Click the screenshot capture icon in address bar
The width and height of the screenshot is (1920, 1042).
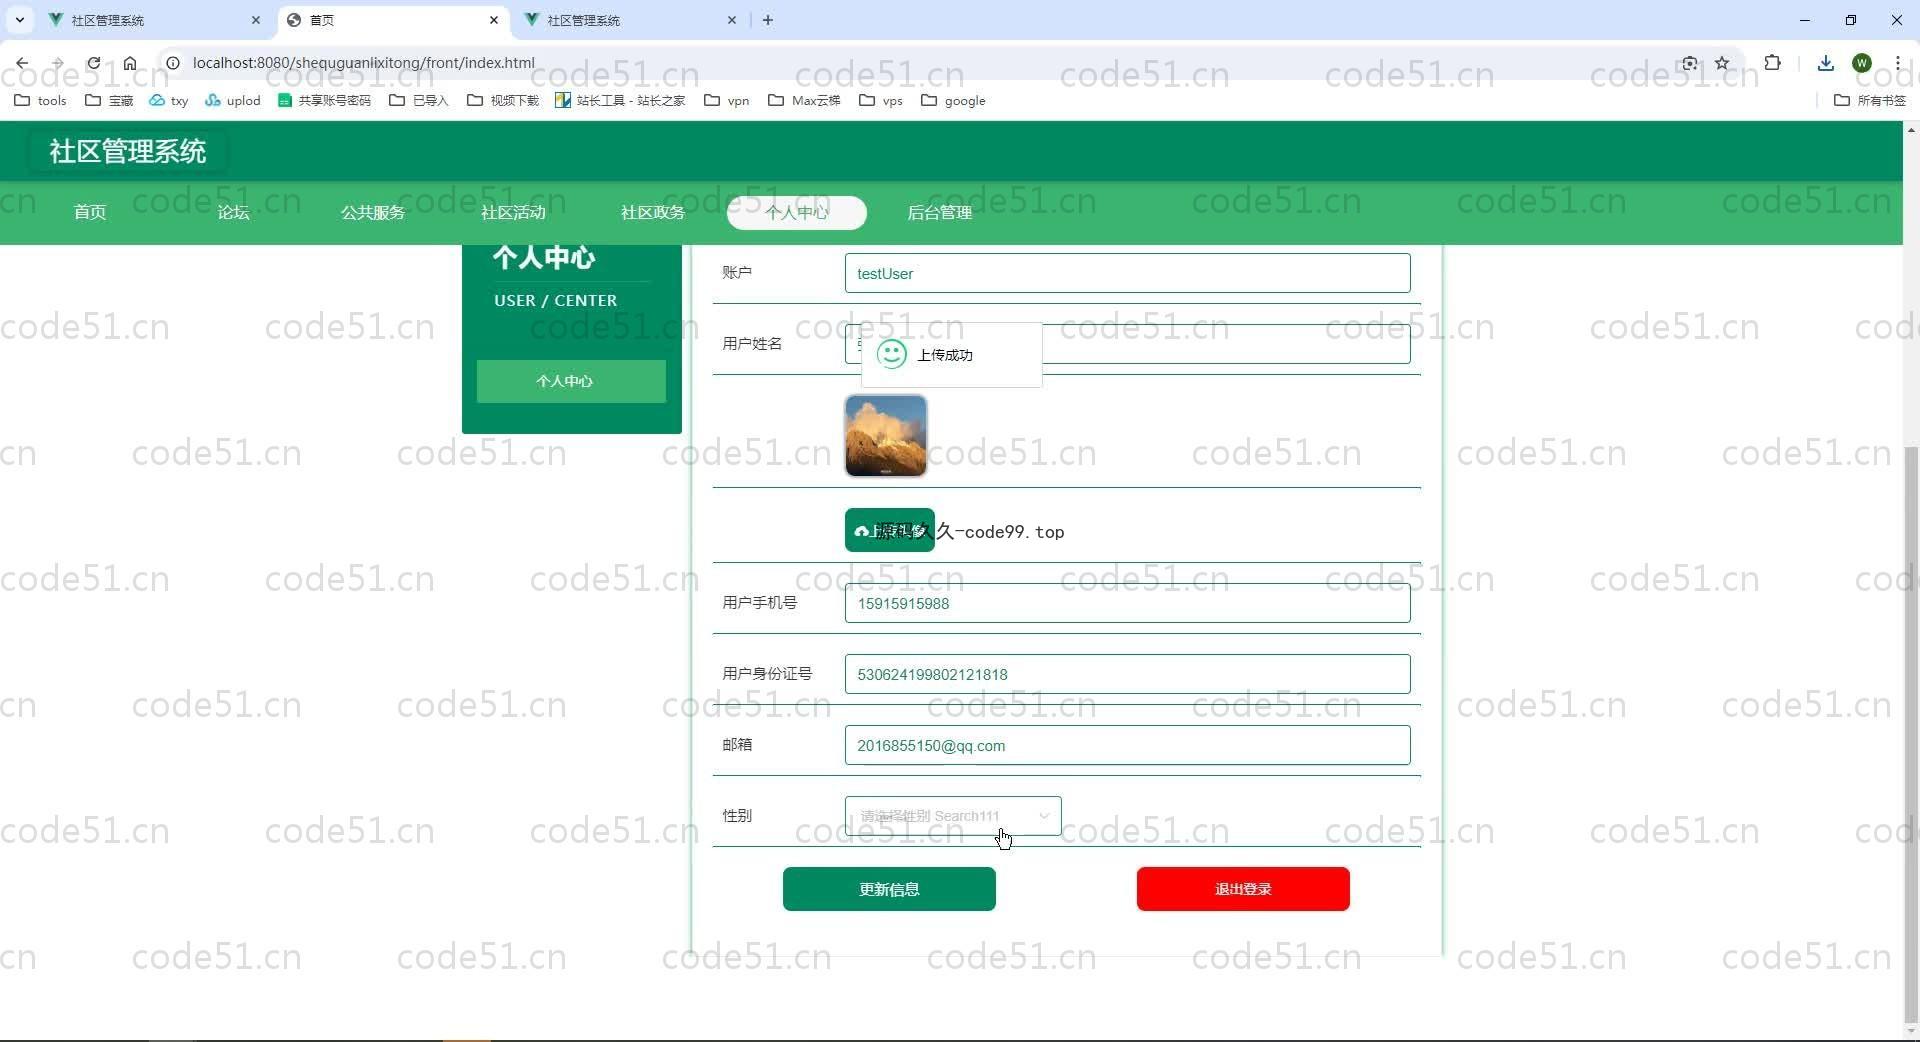[1690, 63]
